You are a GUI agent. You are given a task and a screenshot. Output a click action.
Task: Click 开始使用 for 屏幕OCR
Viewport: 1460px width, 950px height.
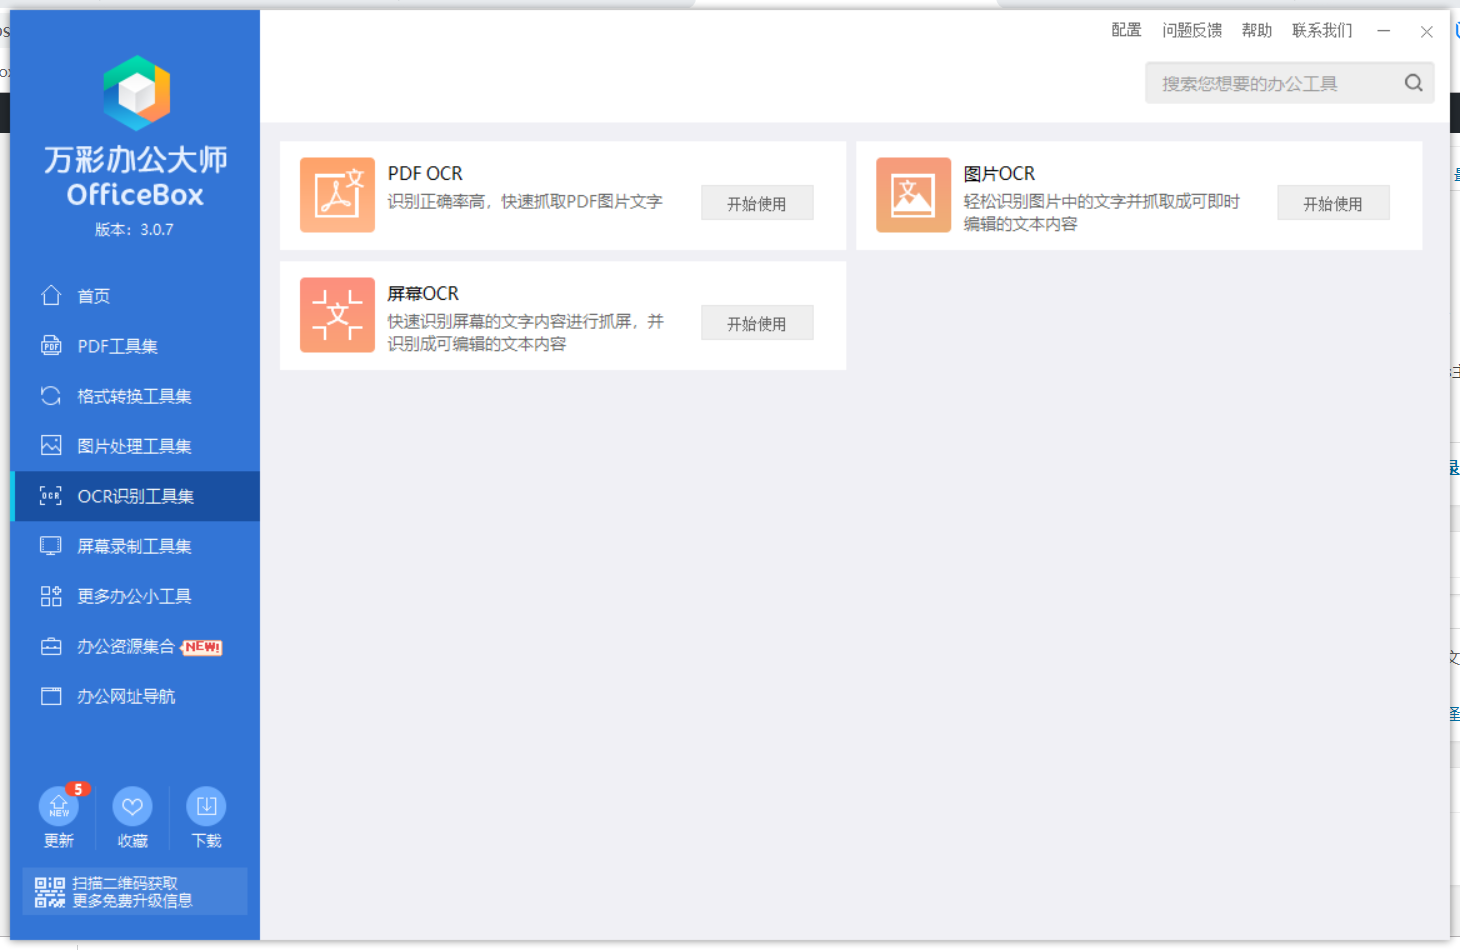tap(757, 323)
